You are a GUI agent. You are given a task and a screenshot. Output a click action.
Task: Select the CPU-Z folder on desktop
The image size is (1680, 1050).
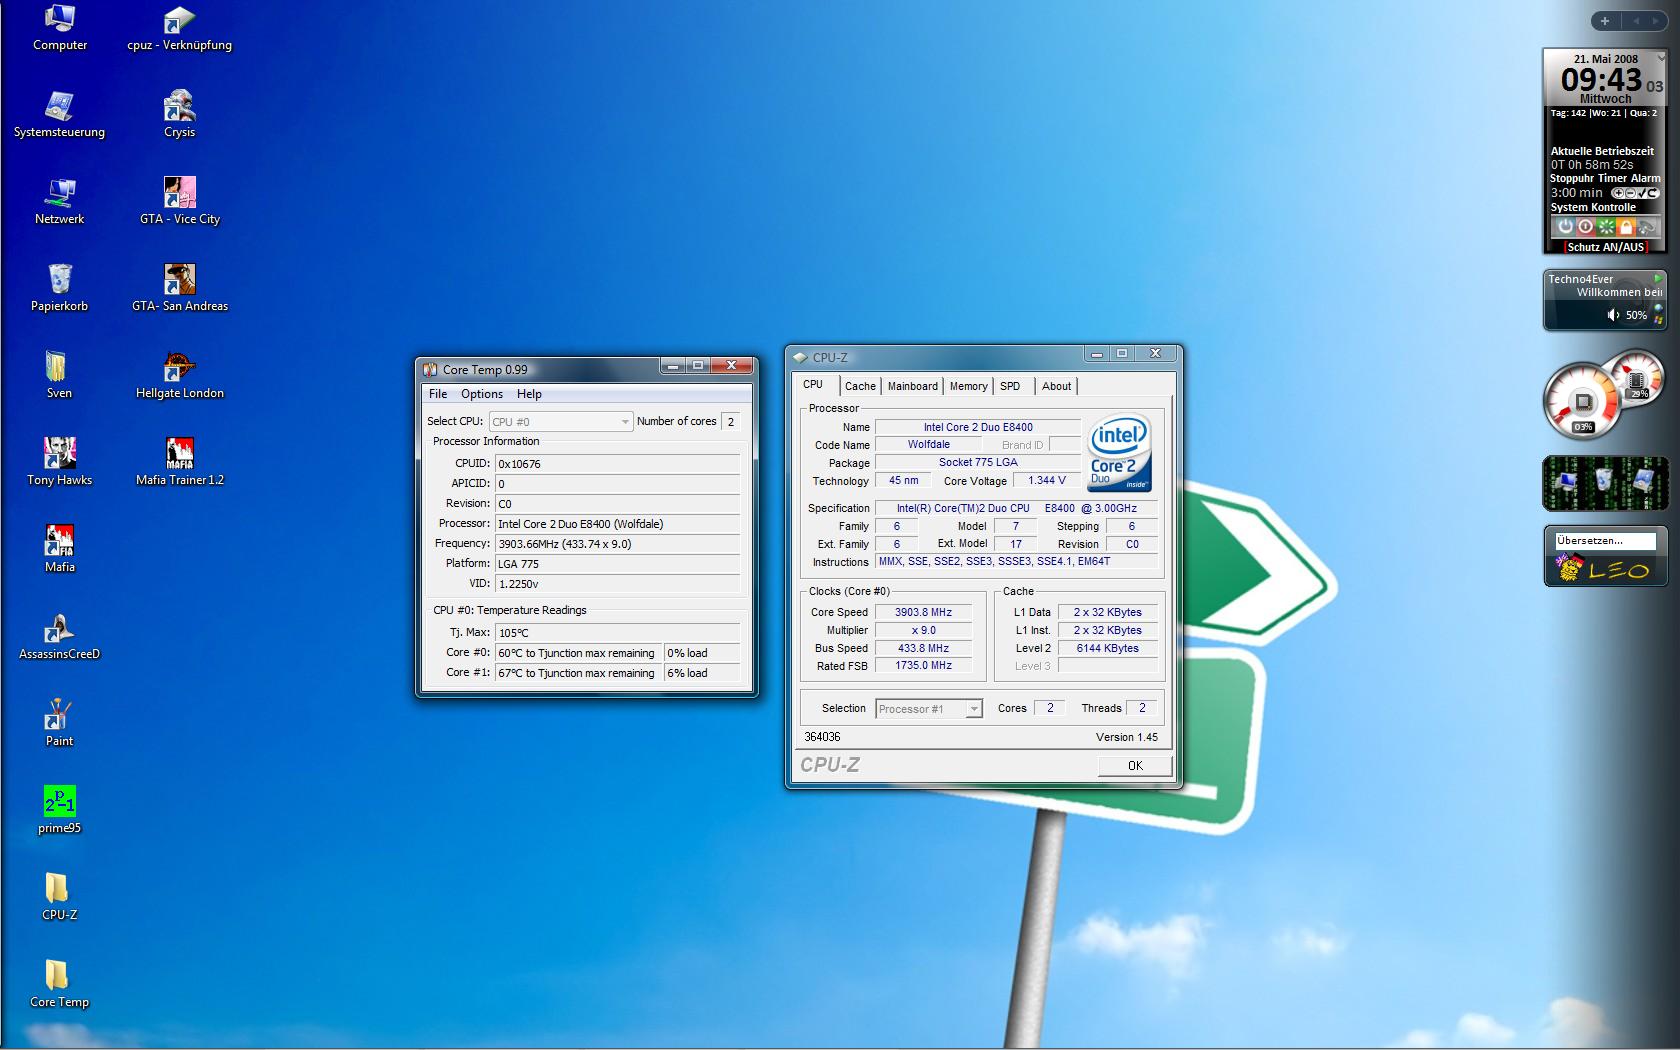tap(59, 897)
